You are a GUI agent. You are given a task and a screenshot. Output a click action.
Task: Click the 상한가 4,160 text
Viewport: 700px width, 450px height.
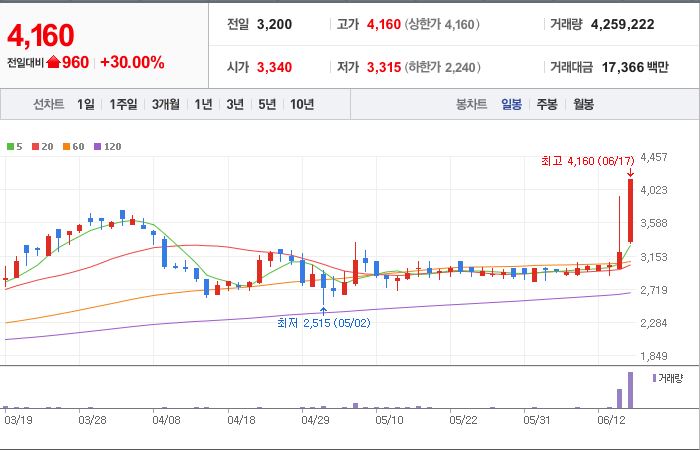[x=442, y=24]
